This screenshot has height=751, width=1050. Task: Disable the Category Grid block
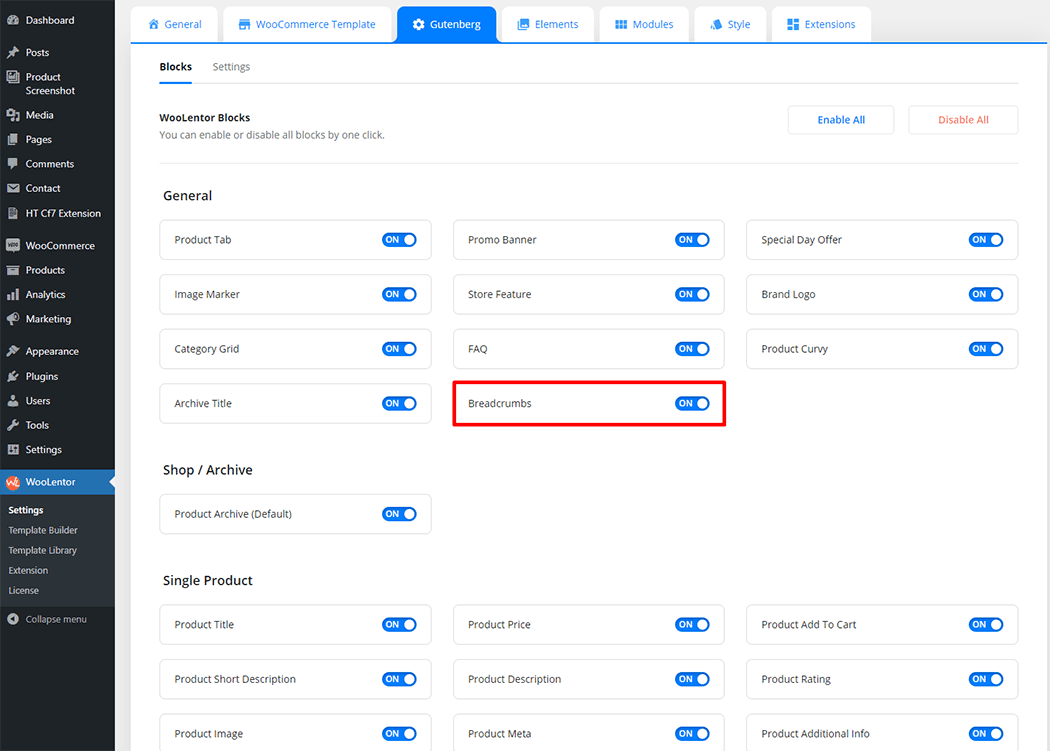pos(399,349)
